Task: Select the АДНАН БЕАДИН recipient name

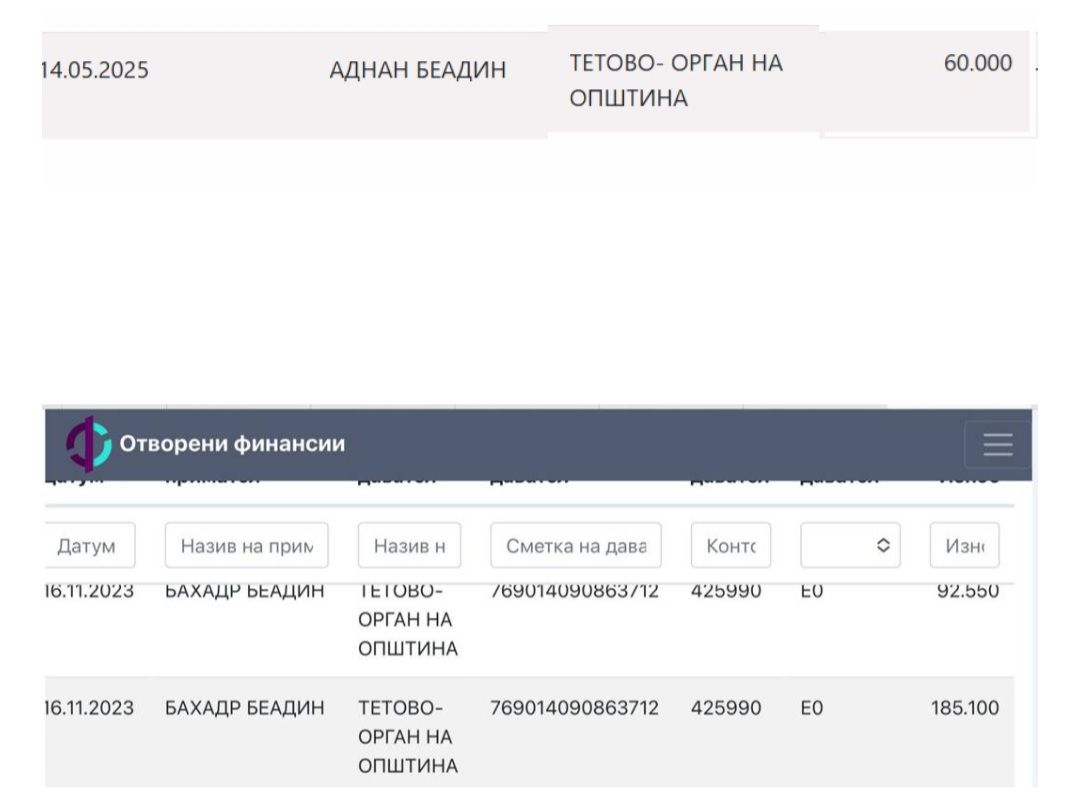Action: click(x=417, y=71)
